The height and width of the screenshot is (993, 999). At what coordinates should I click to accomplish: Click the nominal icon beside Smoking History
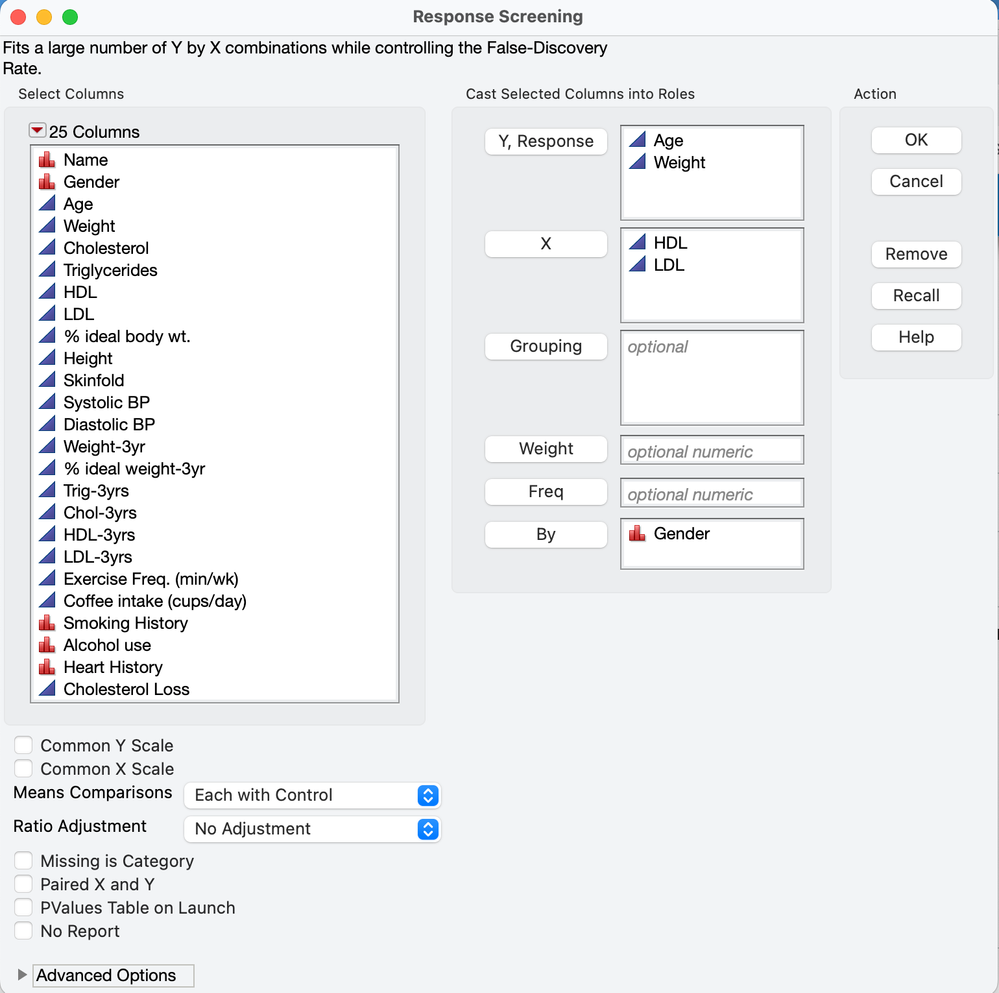click(46, 623)
